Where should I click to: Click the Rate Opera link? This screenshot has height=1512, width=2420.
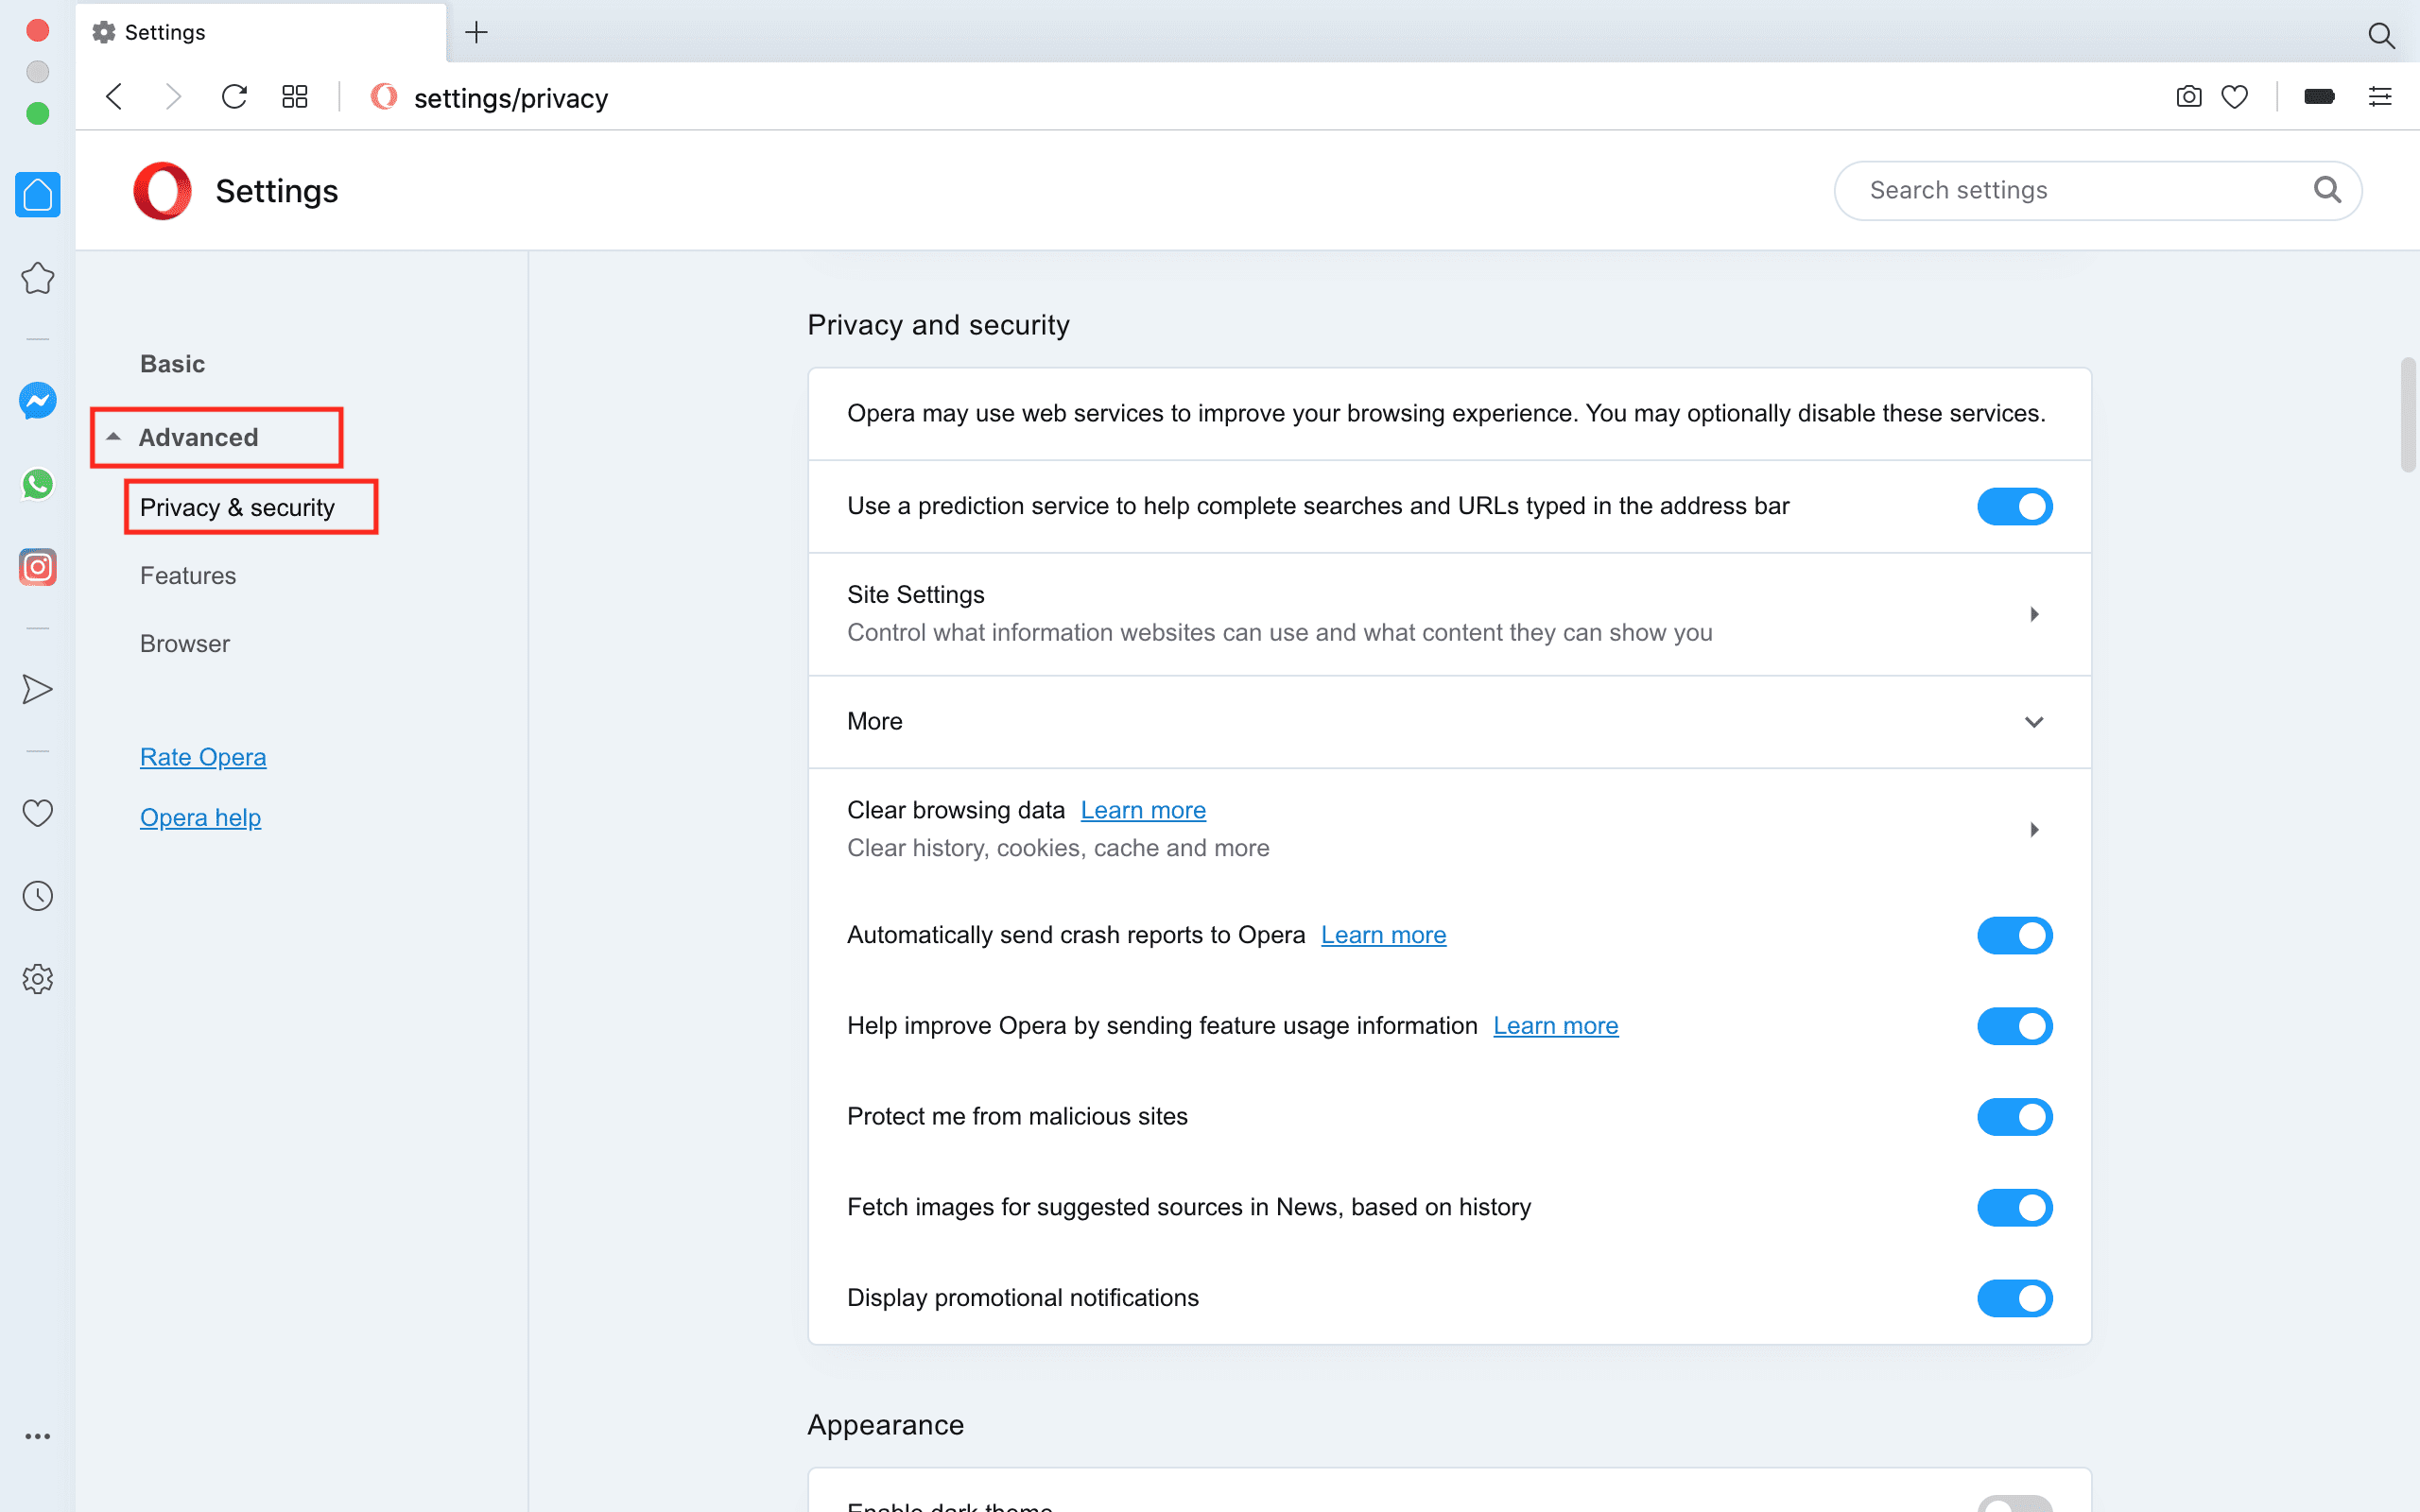[203, 757]
